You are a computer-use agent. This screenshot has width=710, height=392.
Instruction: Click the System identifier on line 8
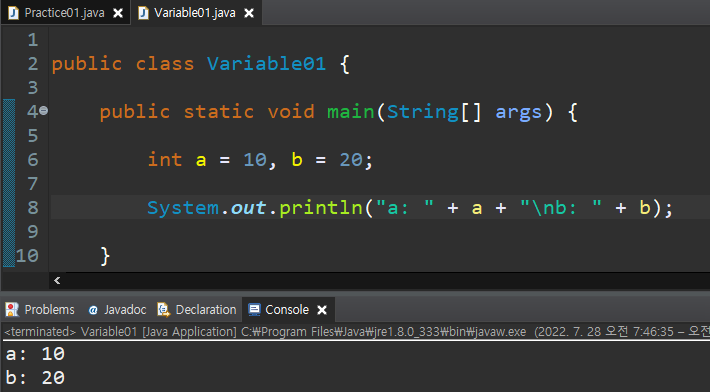183,208
